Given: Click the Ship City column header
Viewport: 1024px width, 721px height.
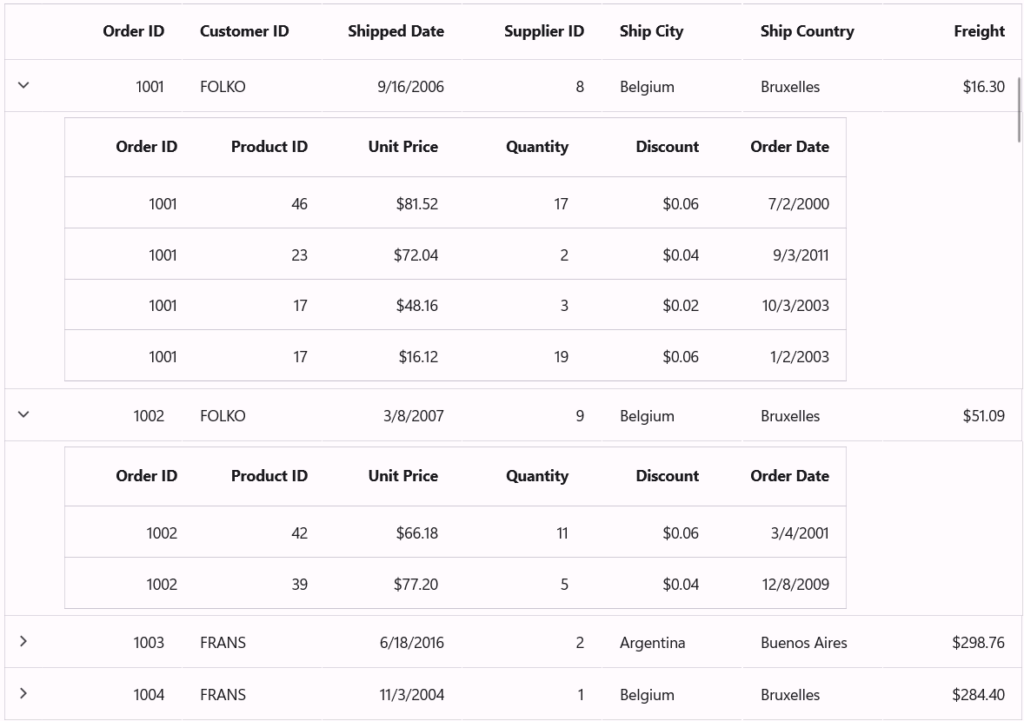Looking at the screenshot, I should point(651,31).
